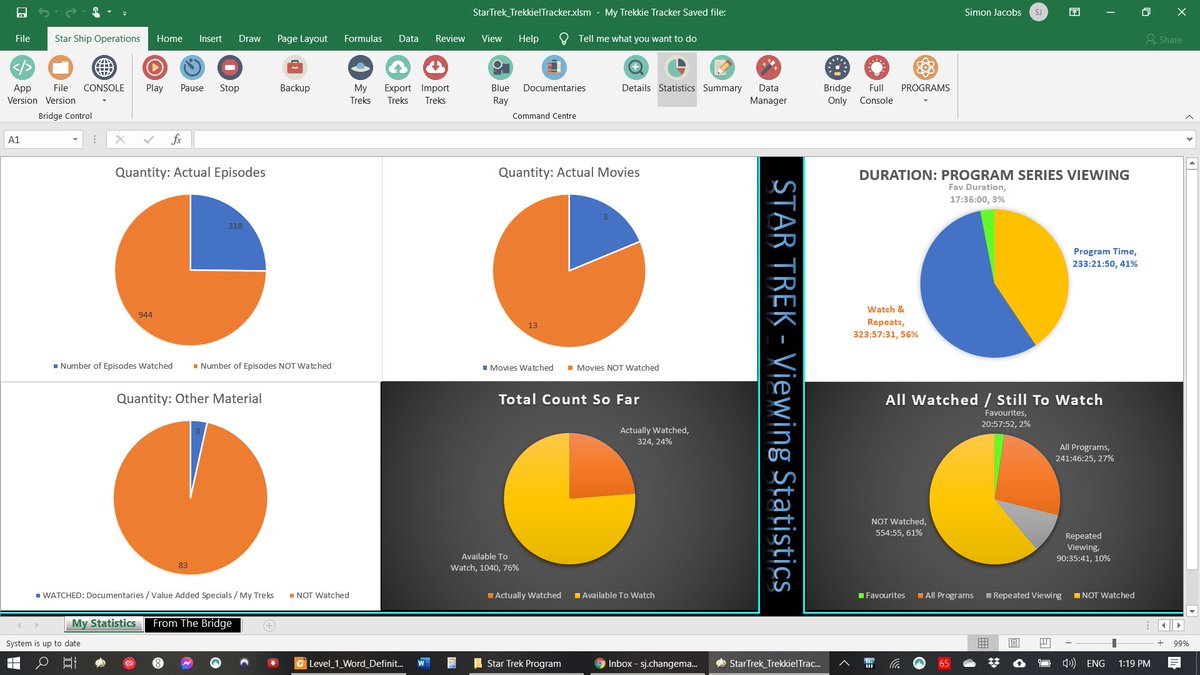Switch to the Home ribbon tab
Screen dimensions: 1200x675
pyautogui.click(x=170, y=39)
